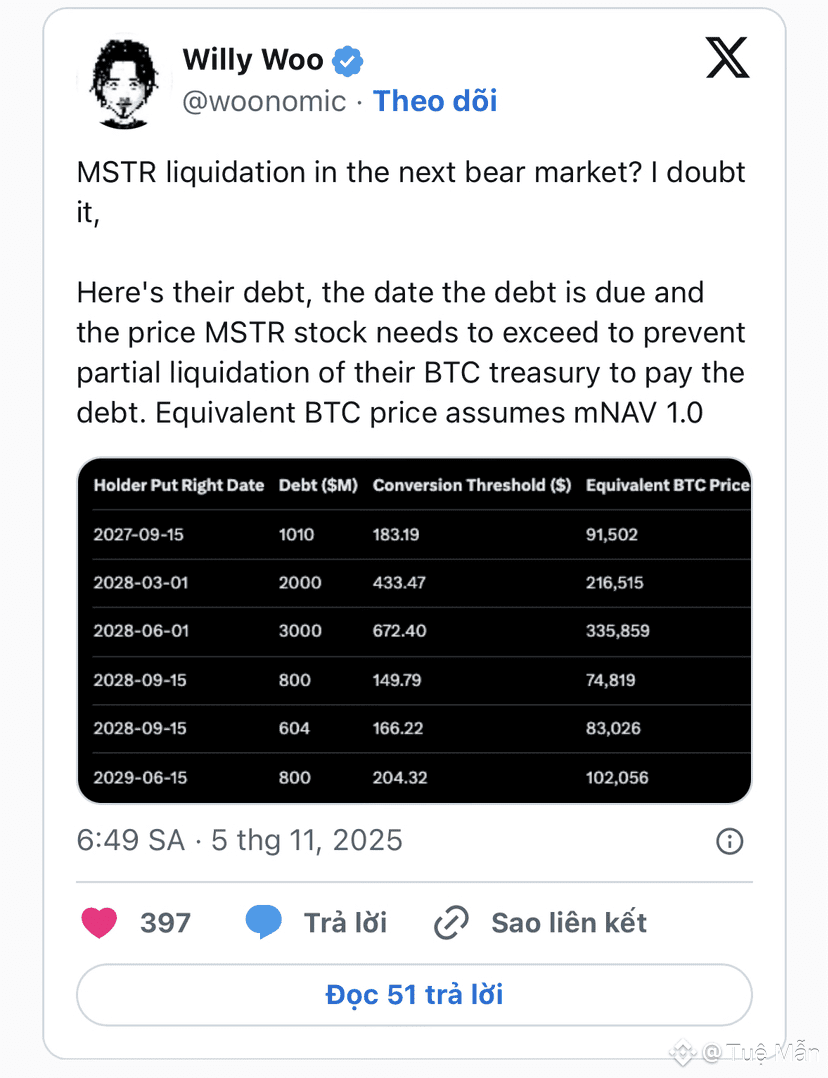Open the X logo link
828x1078 pixels.
tap(727, 58)
